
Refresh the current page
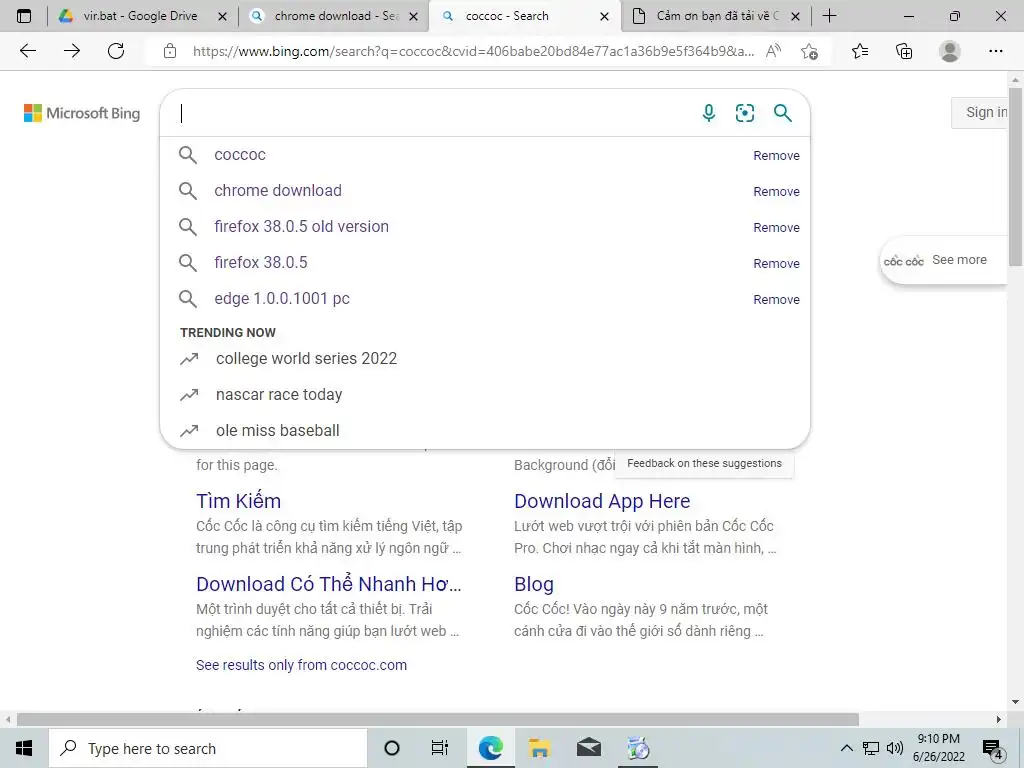coord(116,51)
